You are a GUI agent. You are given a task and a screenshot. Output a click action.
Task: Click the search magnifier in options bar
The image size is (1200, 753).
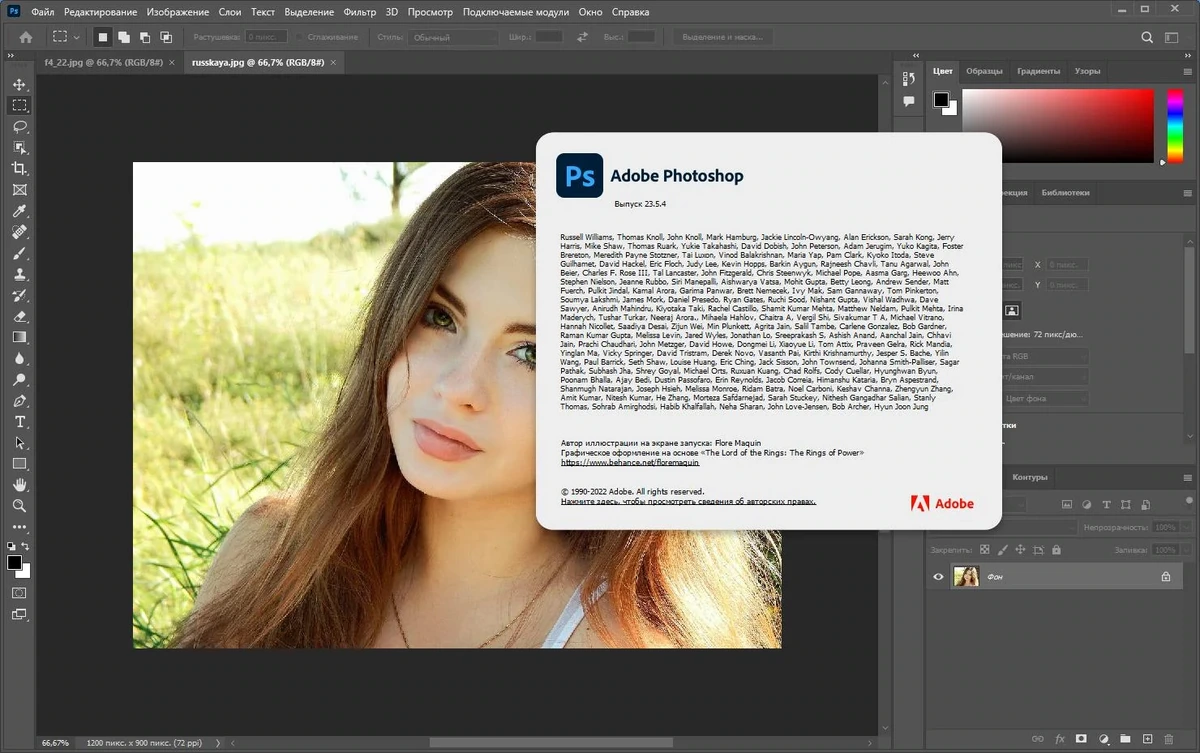(x=1148, y=37)
